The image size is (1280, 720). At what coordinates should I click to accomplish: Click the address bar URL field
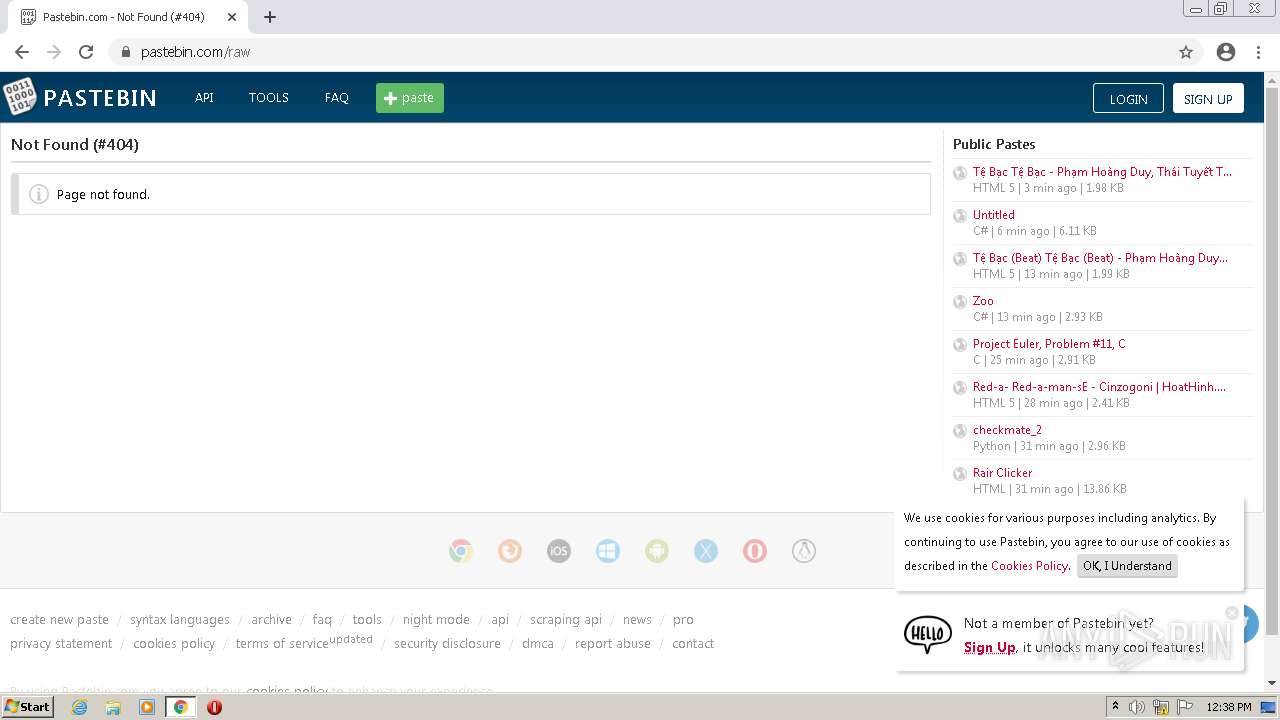(640, 52)
